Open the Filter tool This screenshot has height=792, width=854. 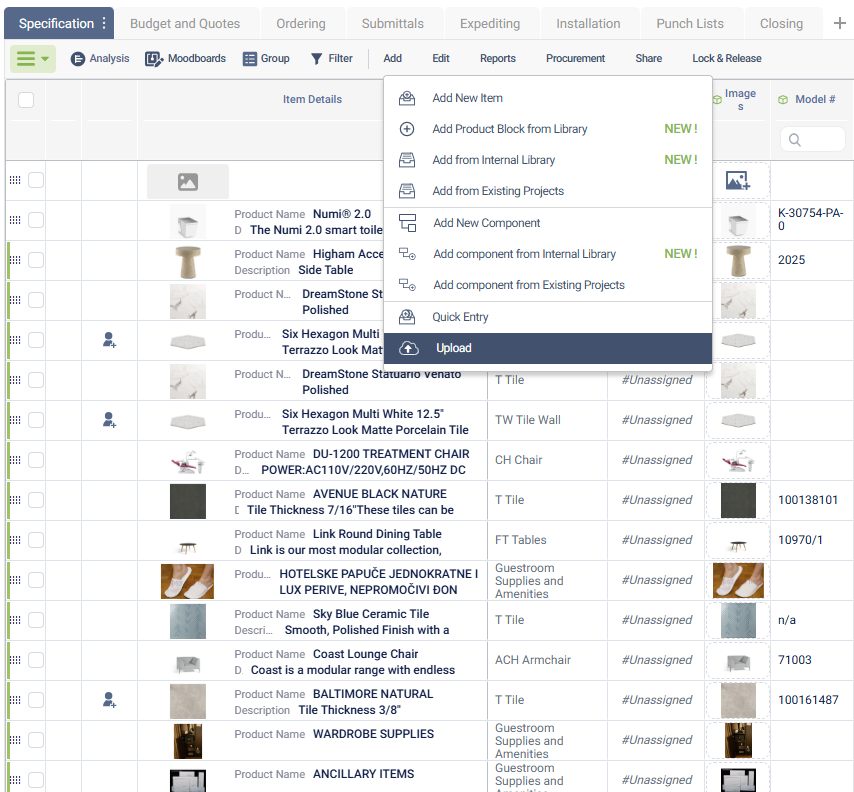[332, 59]
